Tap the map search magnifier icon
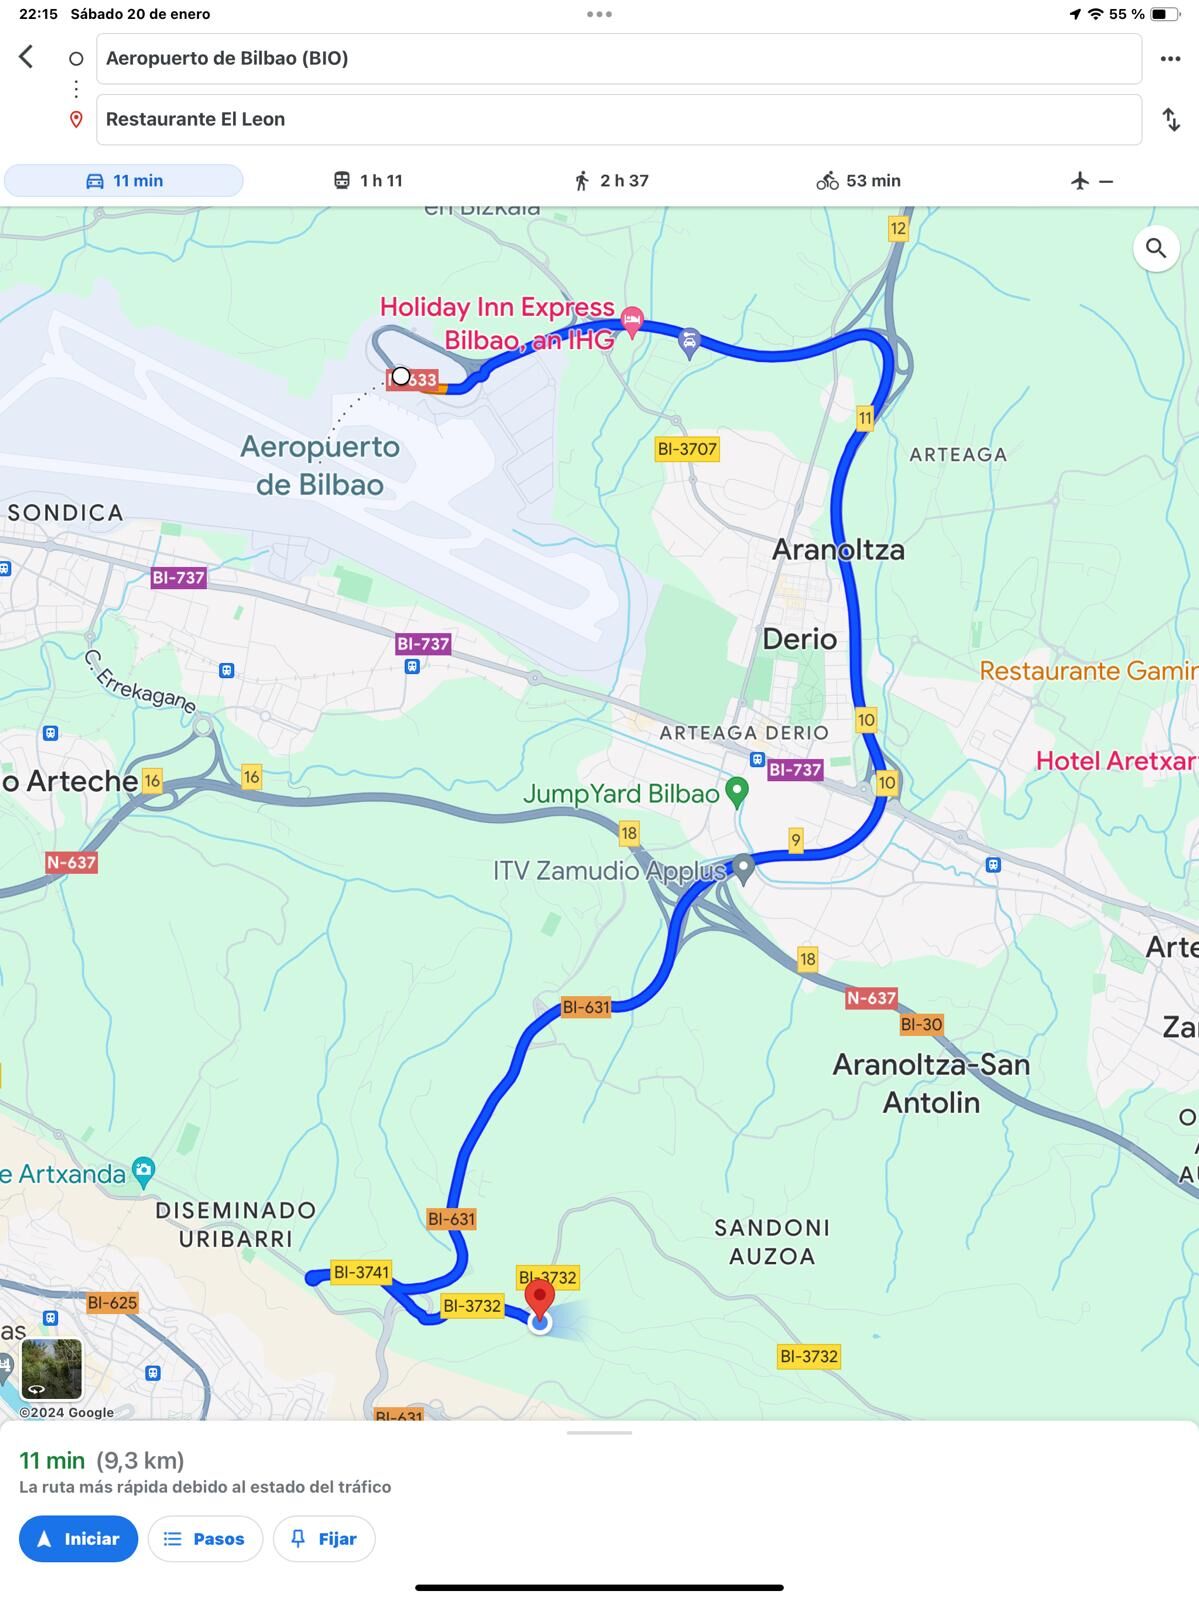1199x1600 pixels. pos(1156,248)
